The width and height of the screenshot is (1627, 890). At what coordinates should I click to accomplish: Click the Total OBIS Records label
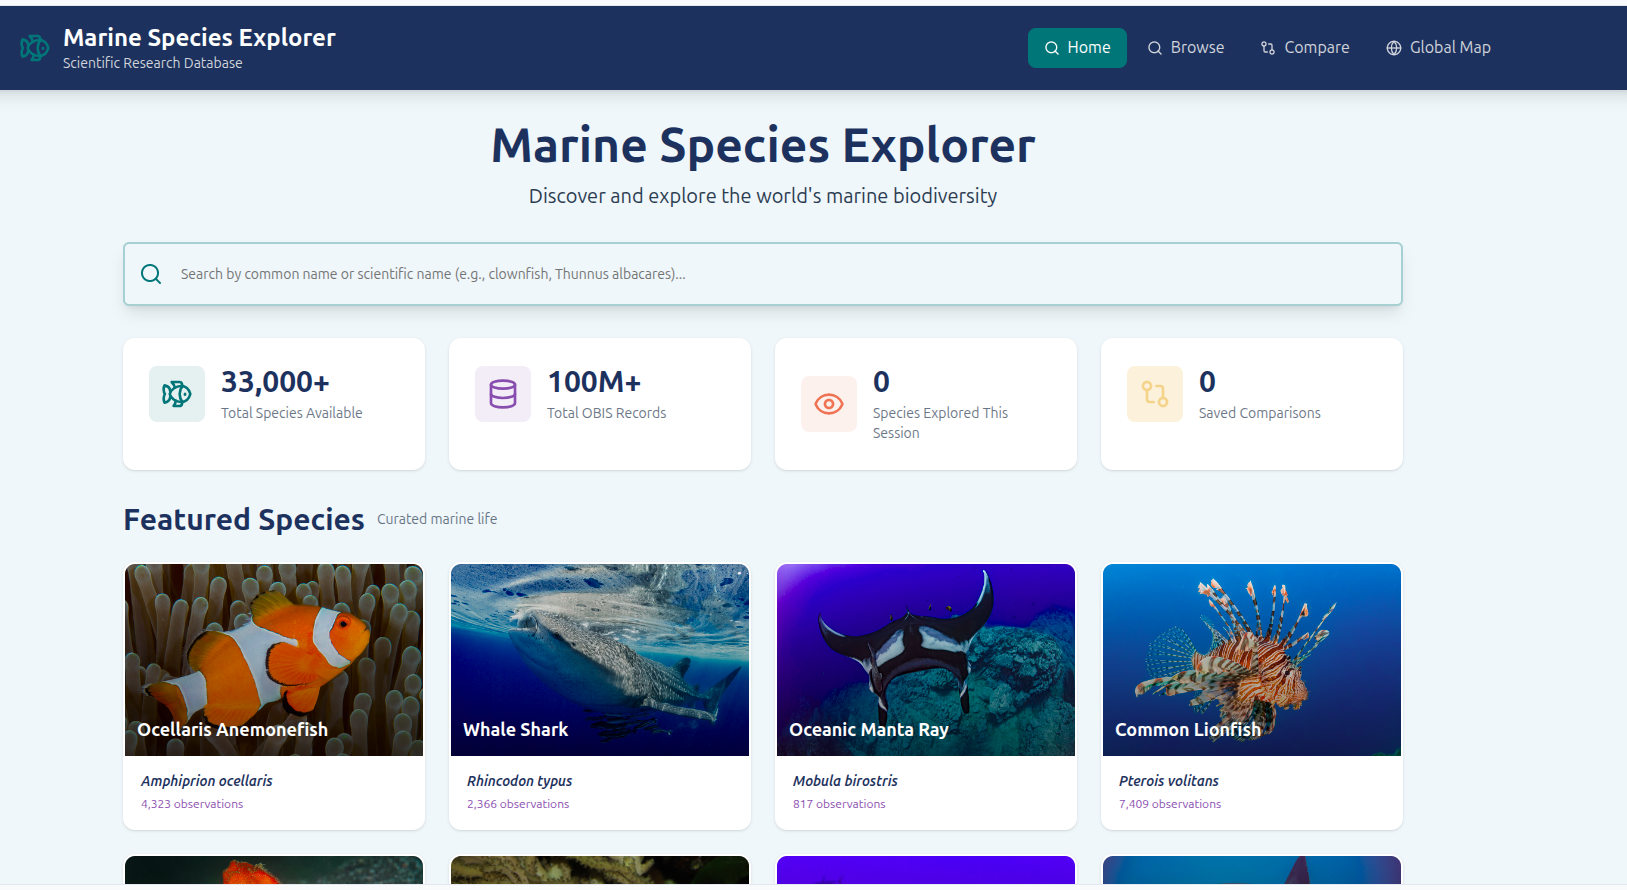point(607,413)
